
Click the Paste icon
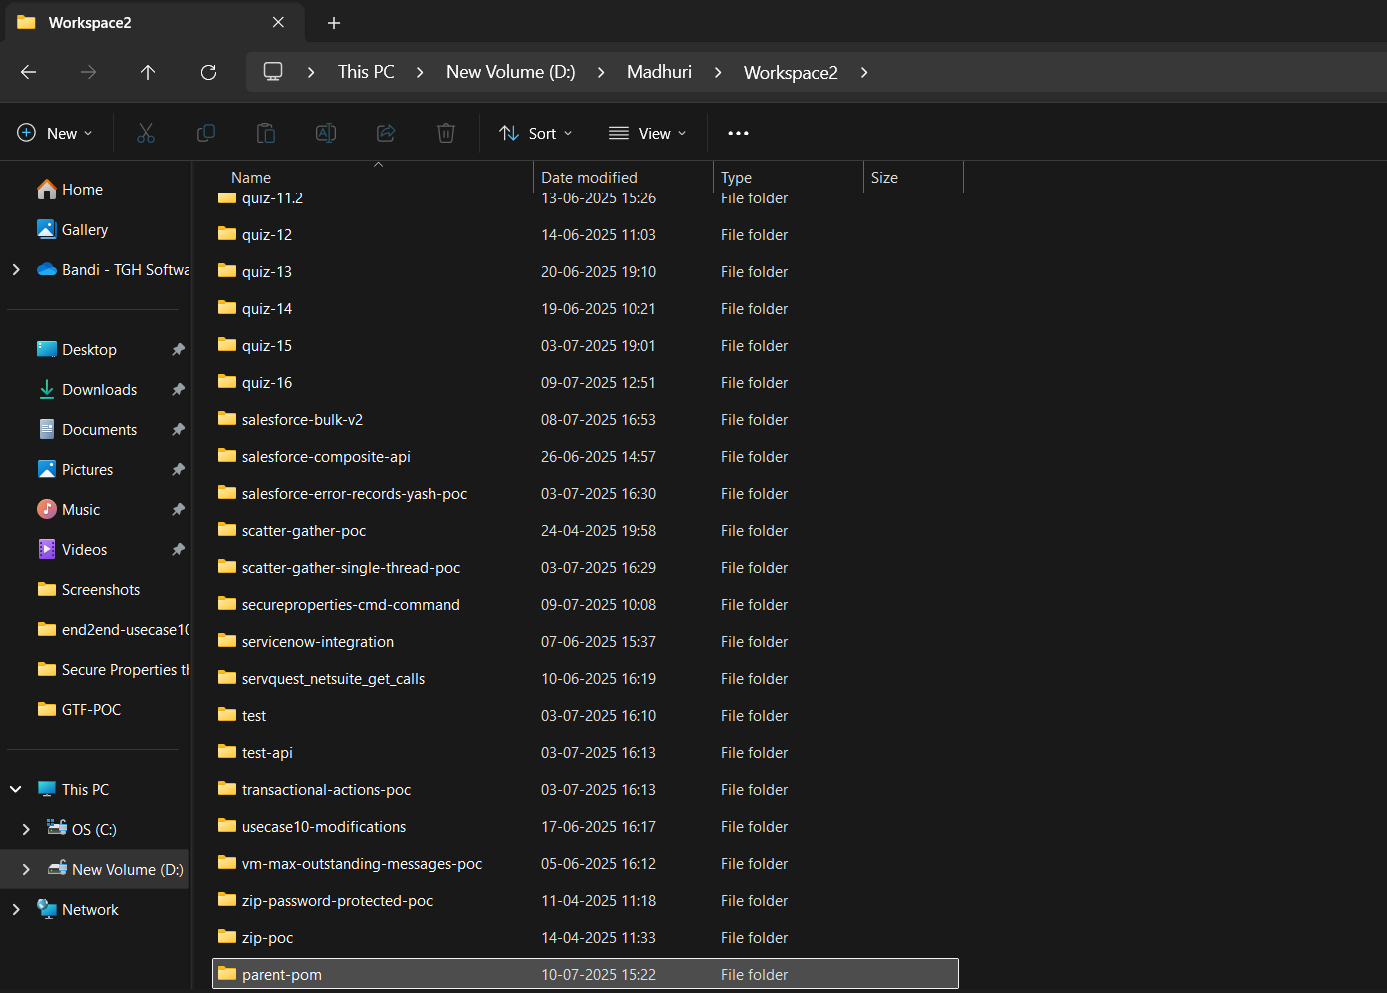[266, 132]
